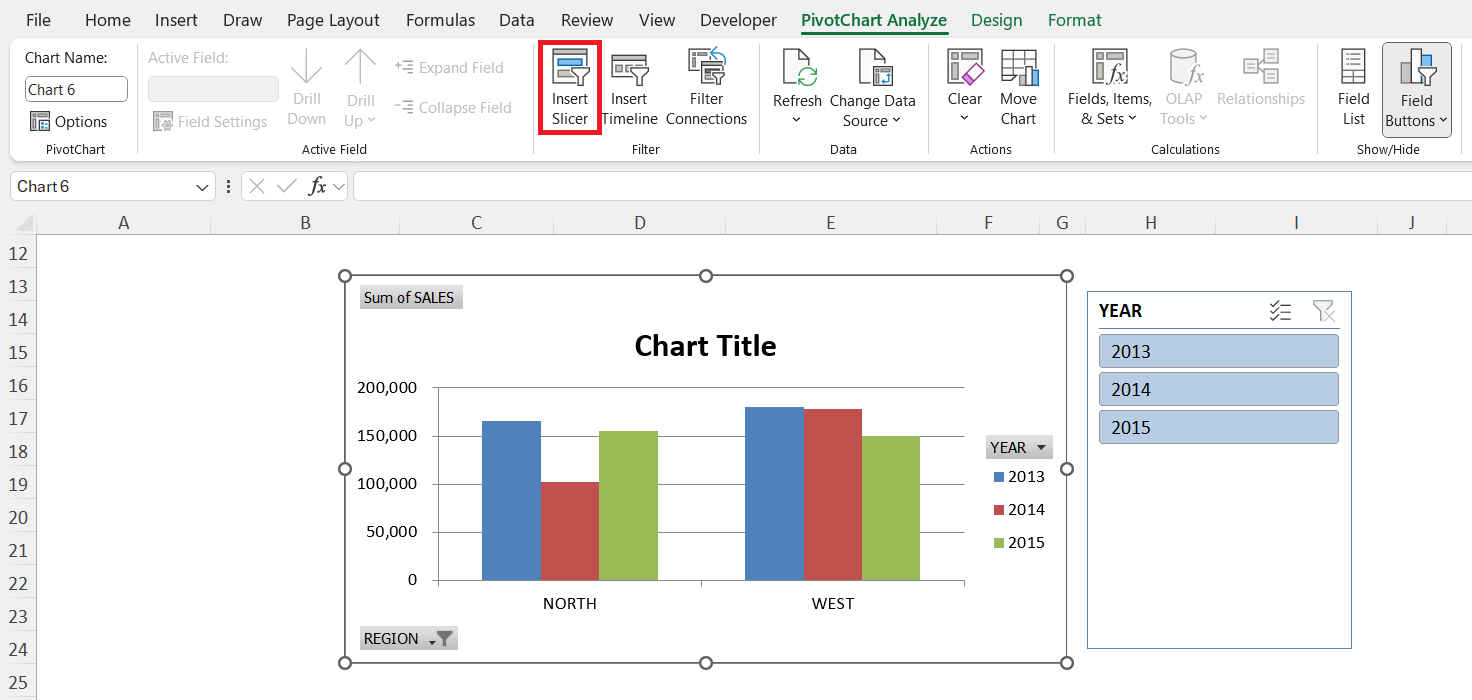Viewport: 1472px width, 700px height.
Task: Switch to the Design tab
Action: pyautogui.click(x=996, y=20)
